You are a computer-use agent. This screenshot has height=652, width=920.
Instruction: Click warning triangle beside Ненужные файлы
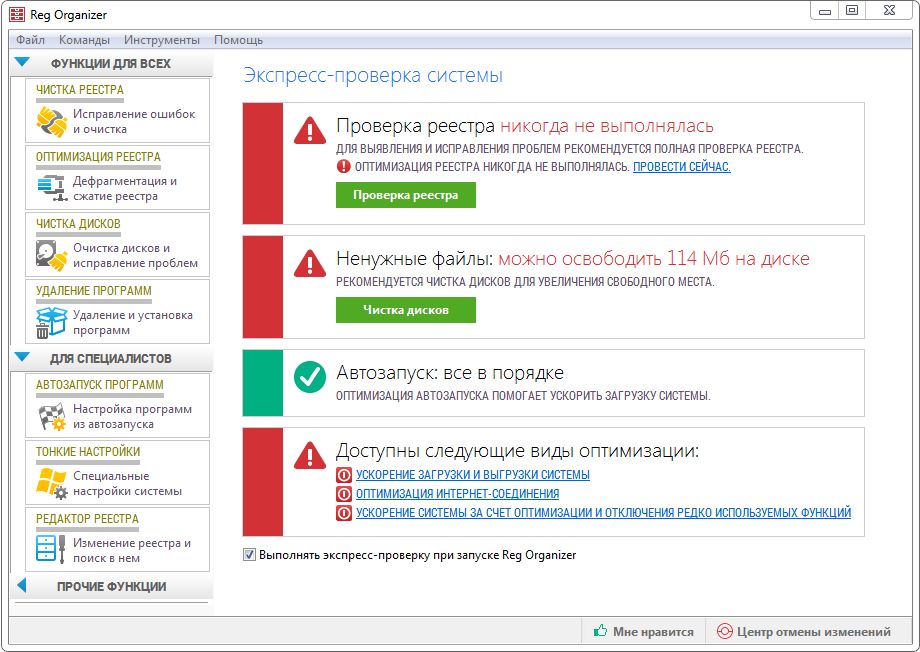click(x=310, y=263)
